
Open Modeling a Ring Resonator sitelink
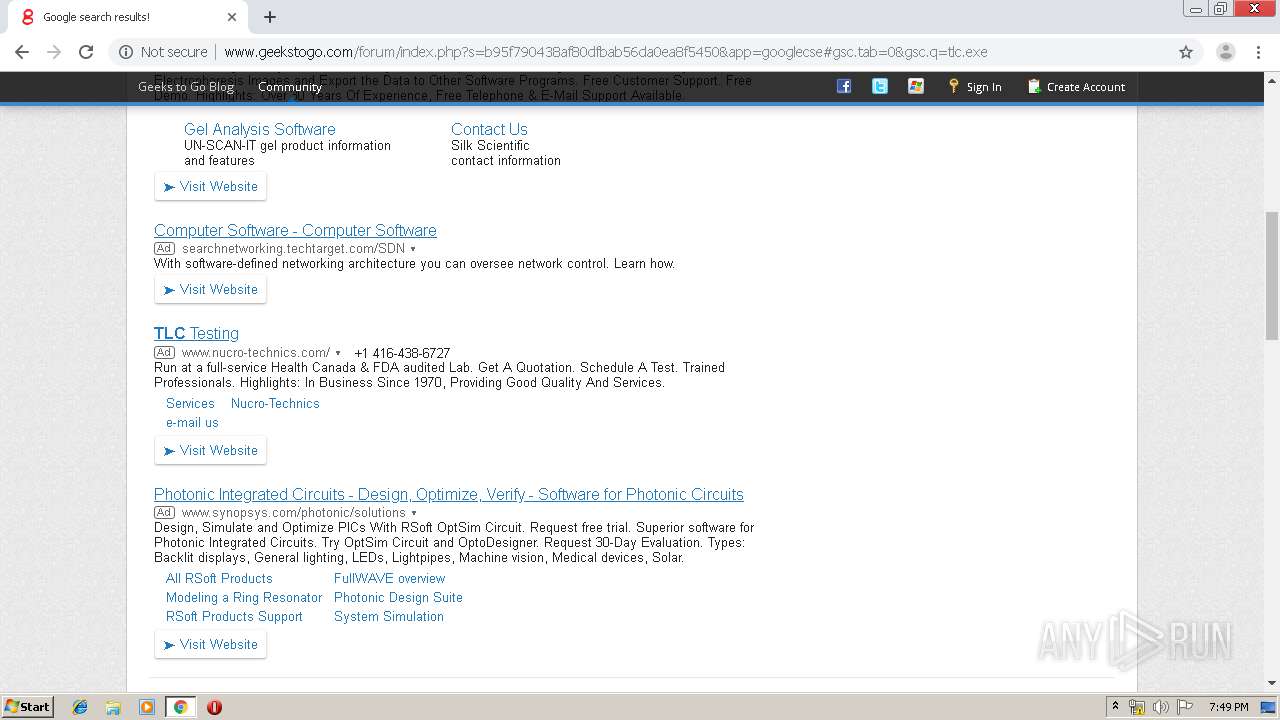pyautogui.click(x=244, y=597)
